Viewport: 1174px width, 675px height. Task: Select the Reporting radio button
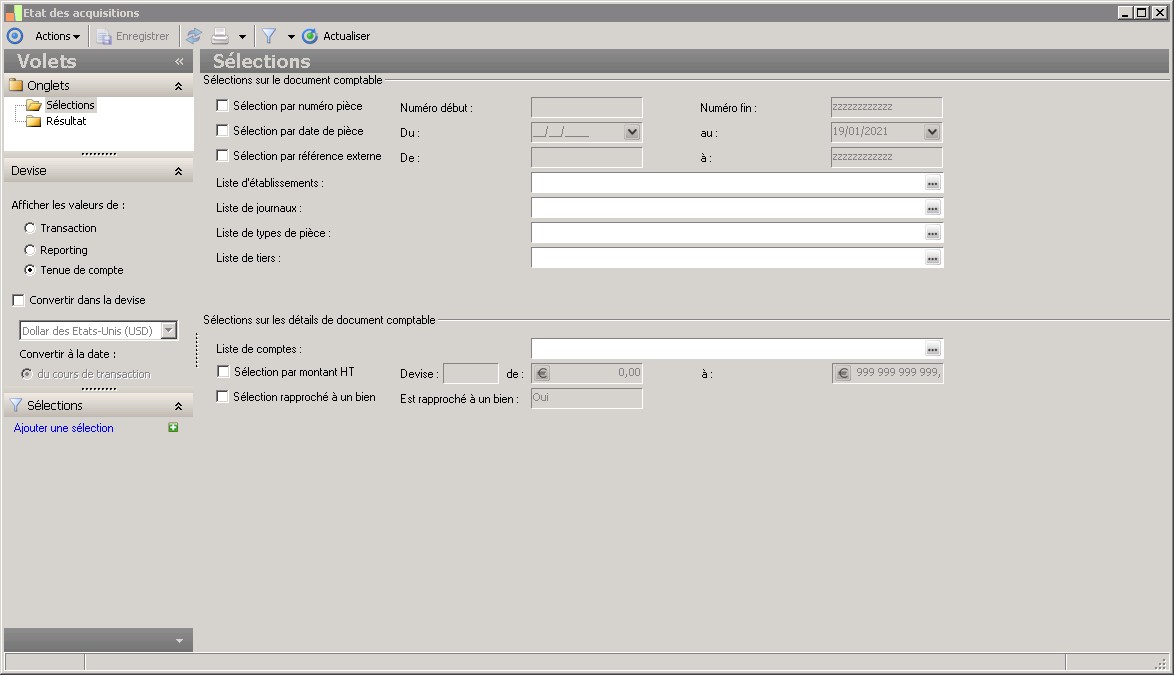coord(30,250)
